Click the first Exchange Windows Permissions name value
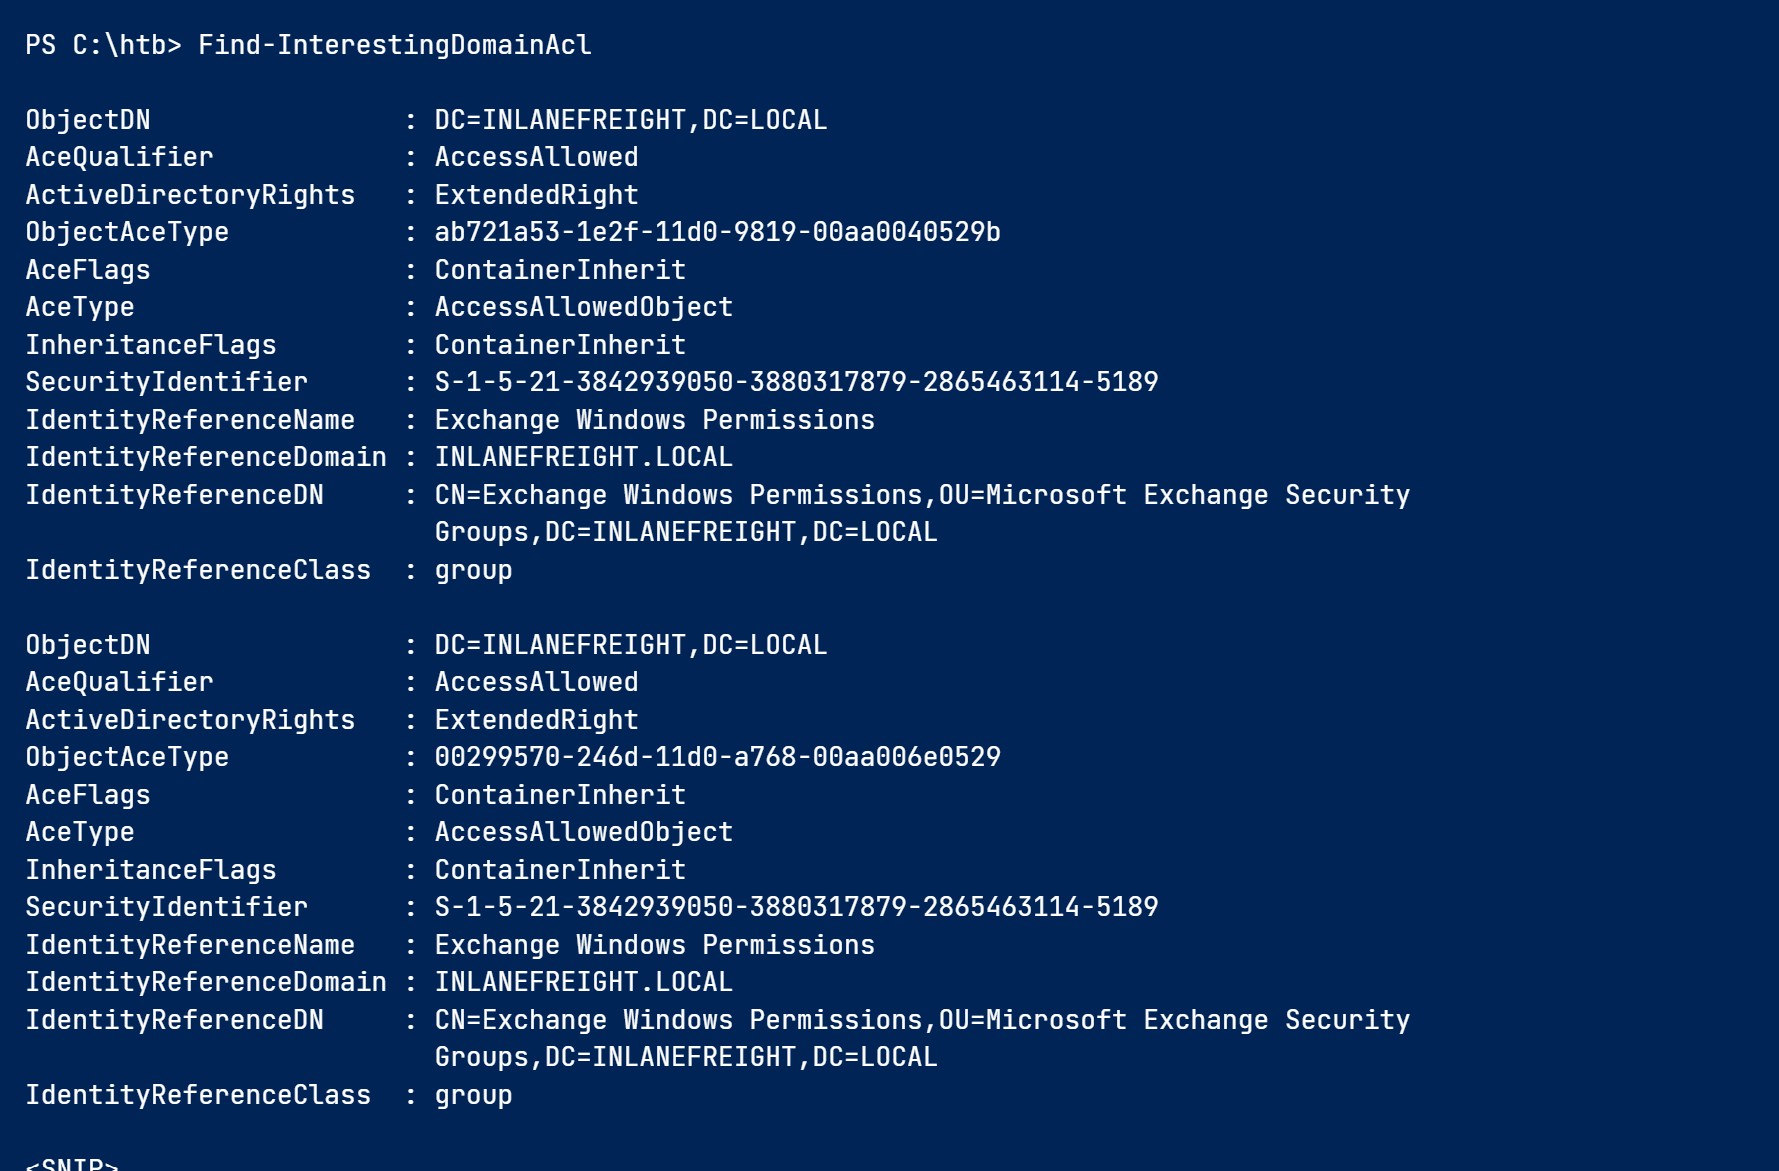1779x1171 pixels. (654, 420)
